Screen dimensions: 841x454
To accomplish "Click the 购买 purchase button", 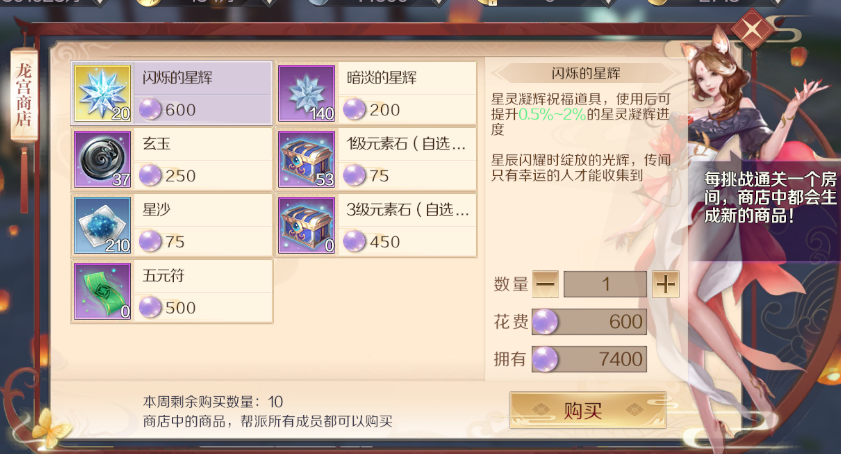I will pos(588,411).
